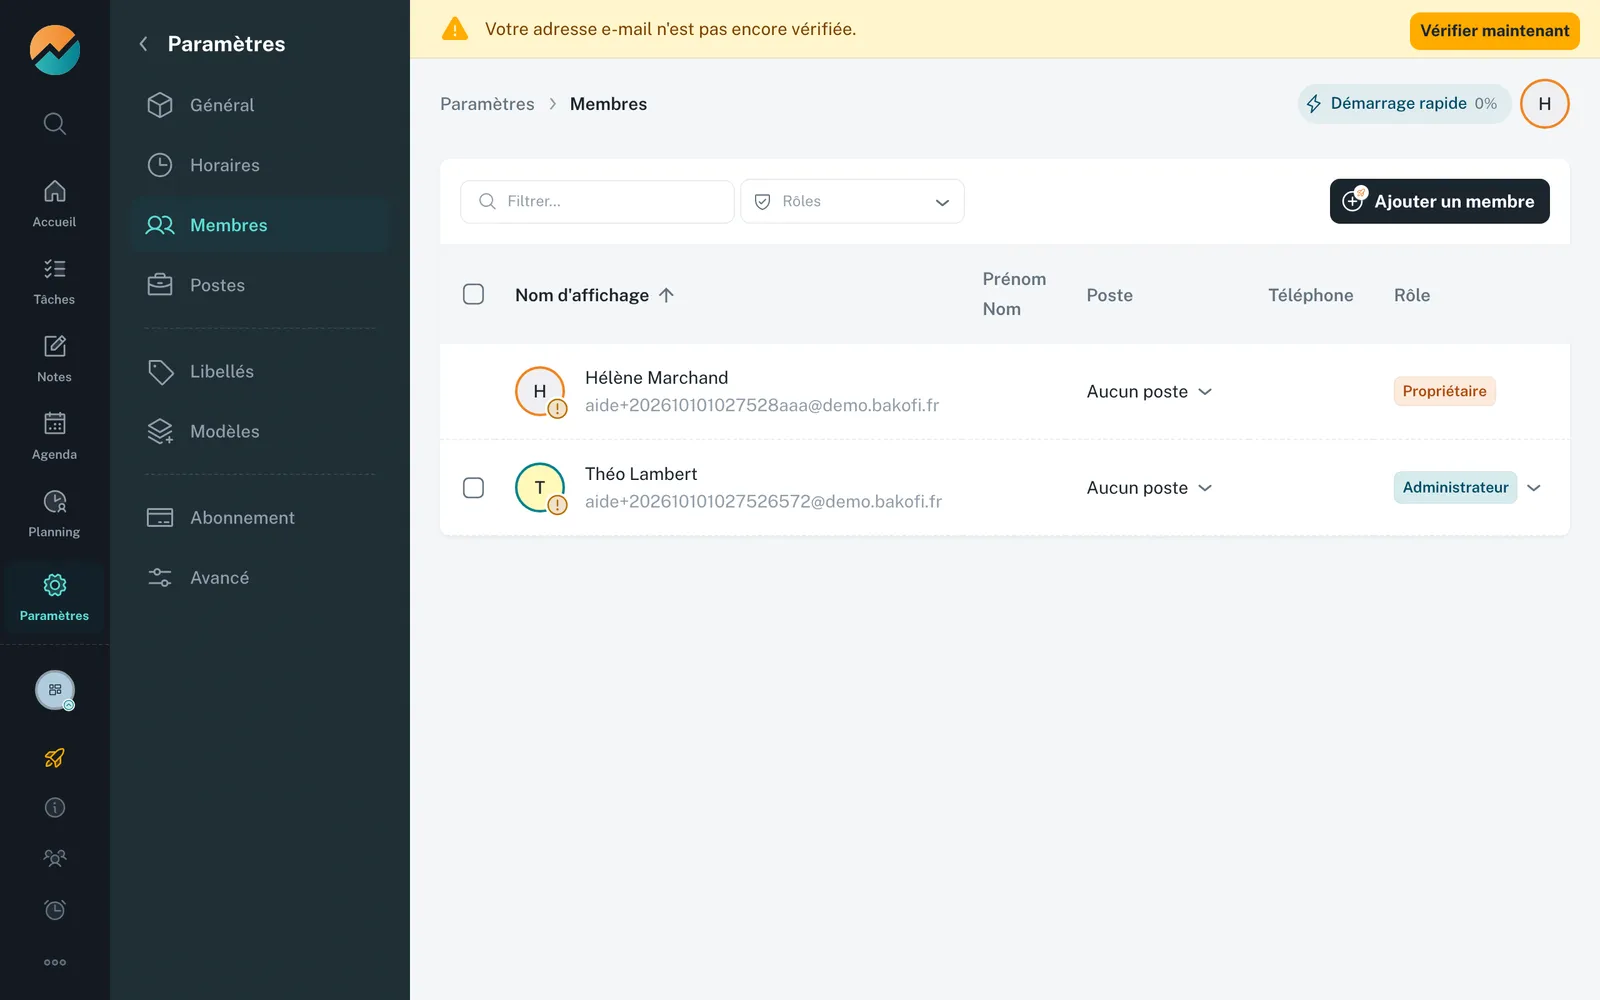Image resolution: width=1600 pixels, height=1000 pixels.
Task: Open the team people icon in the rail
Action: 55,858
